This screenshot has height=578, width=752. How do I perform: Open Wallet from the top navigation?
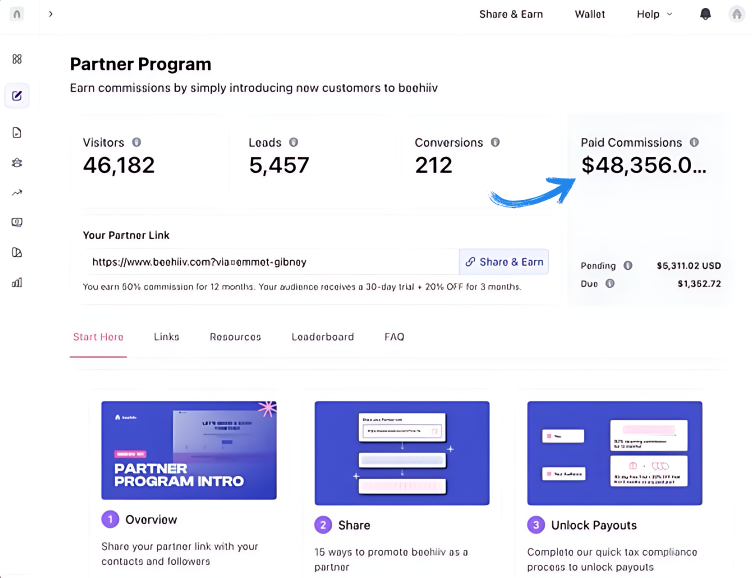coord(590,14)
